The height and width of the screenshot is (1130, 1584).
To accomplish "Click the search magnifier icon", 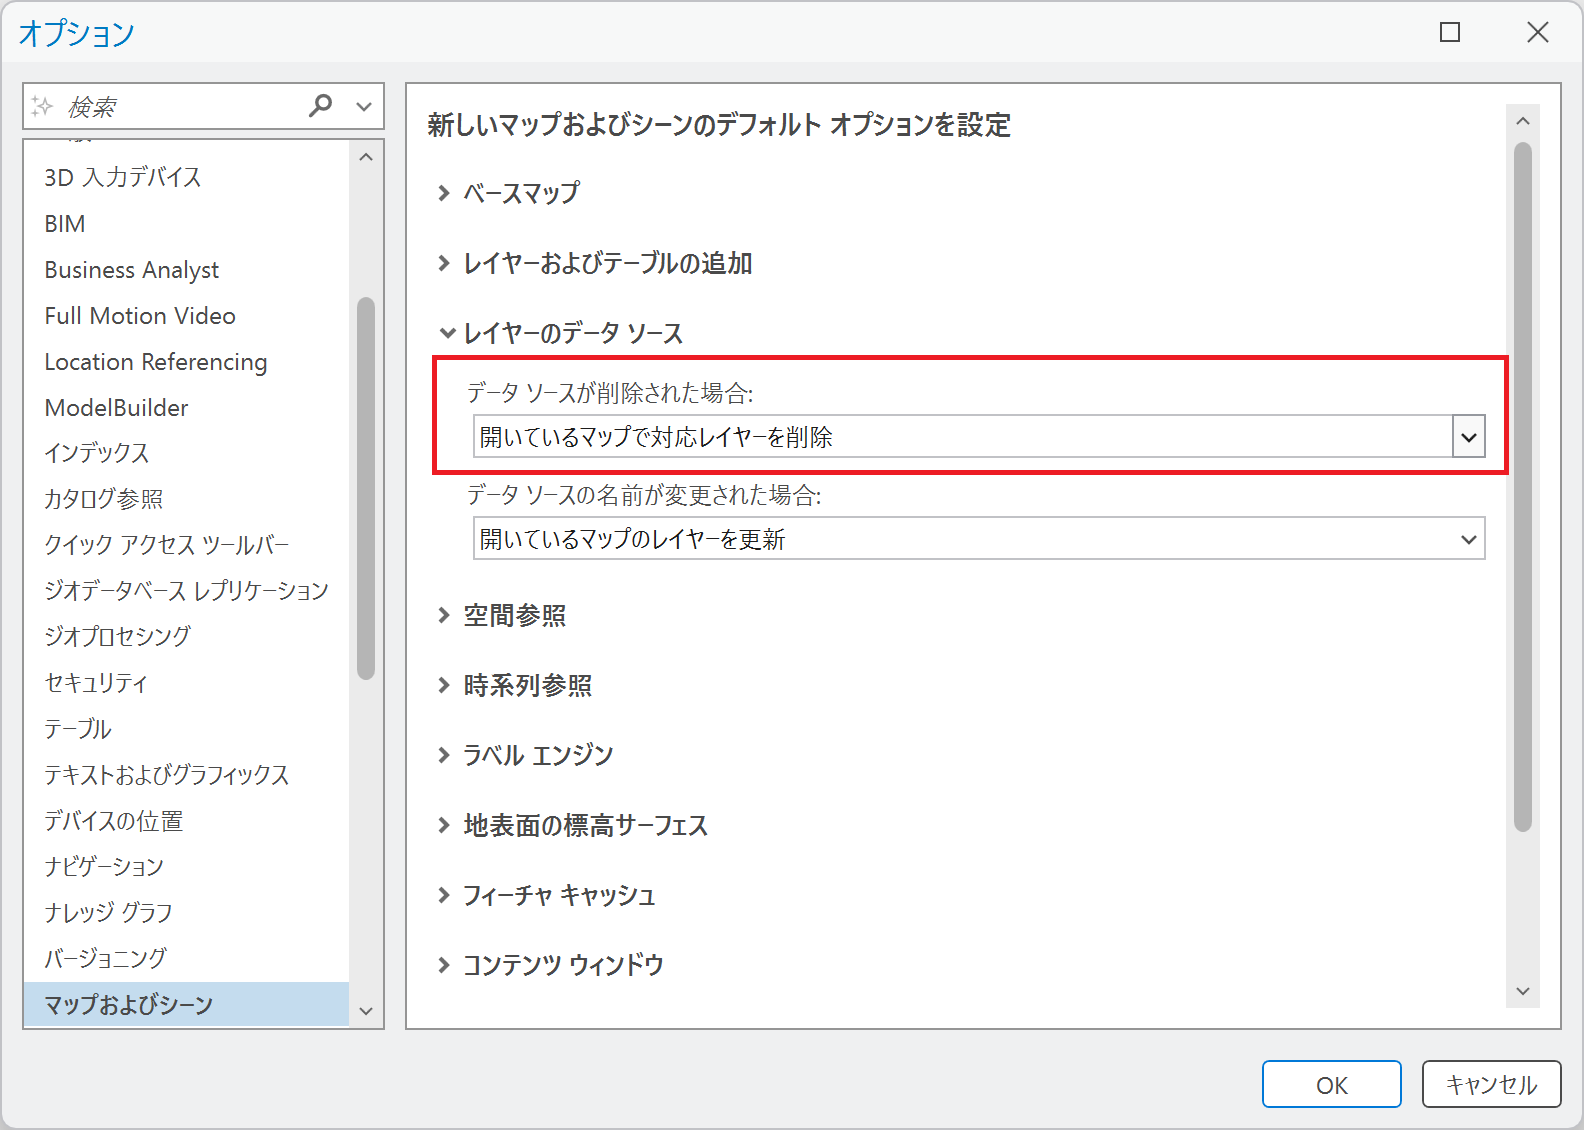I will click(x=321, y=105).
